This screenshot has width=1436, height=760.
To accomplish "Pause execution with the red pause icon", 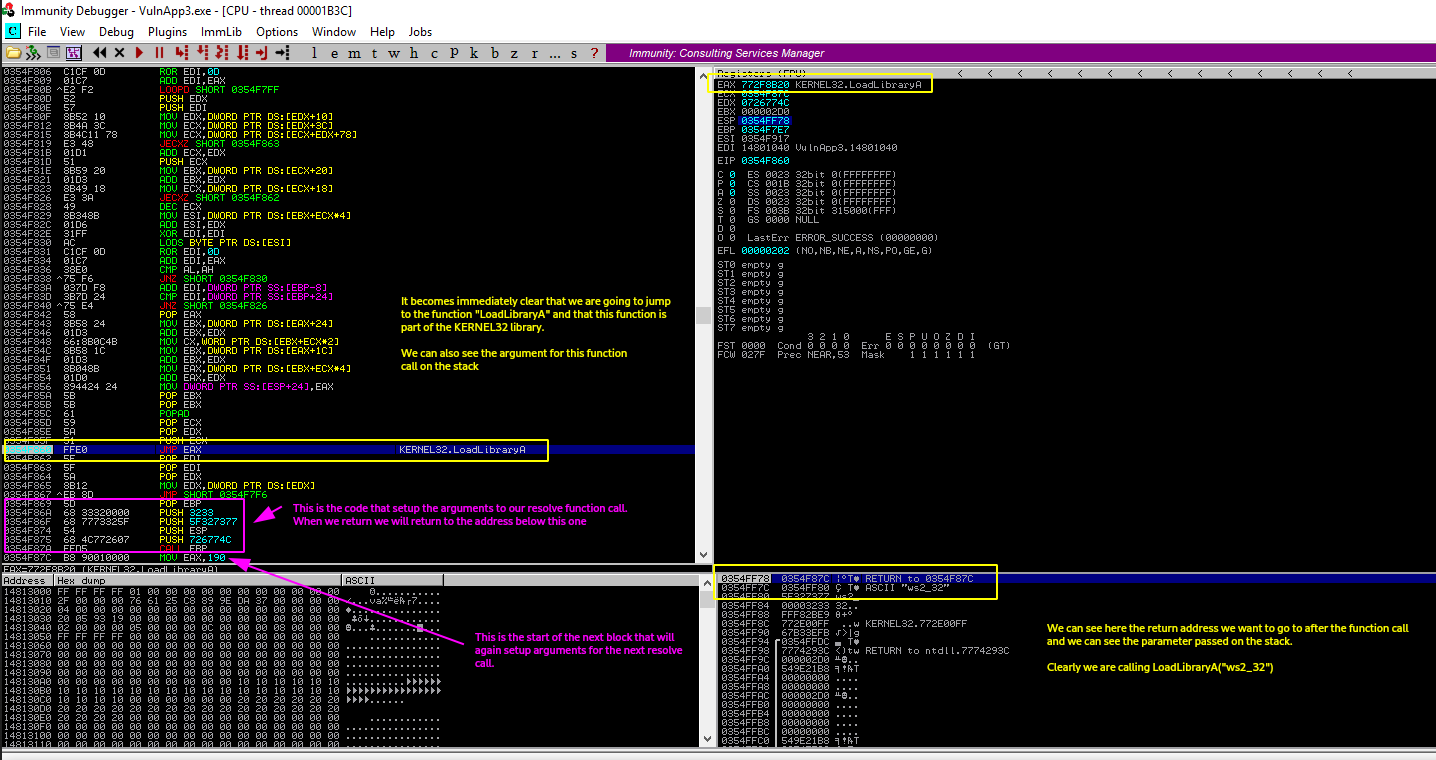I will (159, 52).
